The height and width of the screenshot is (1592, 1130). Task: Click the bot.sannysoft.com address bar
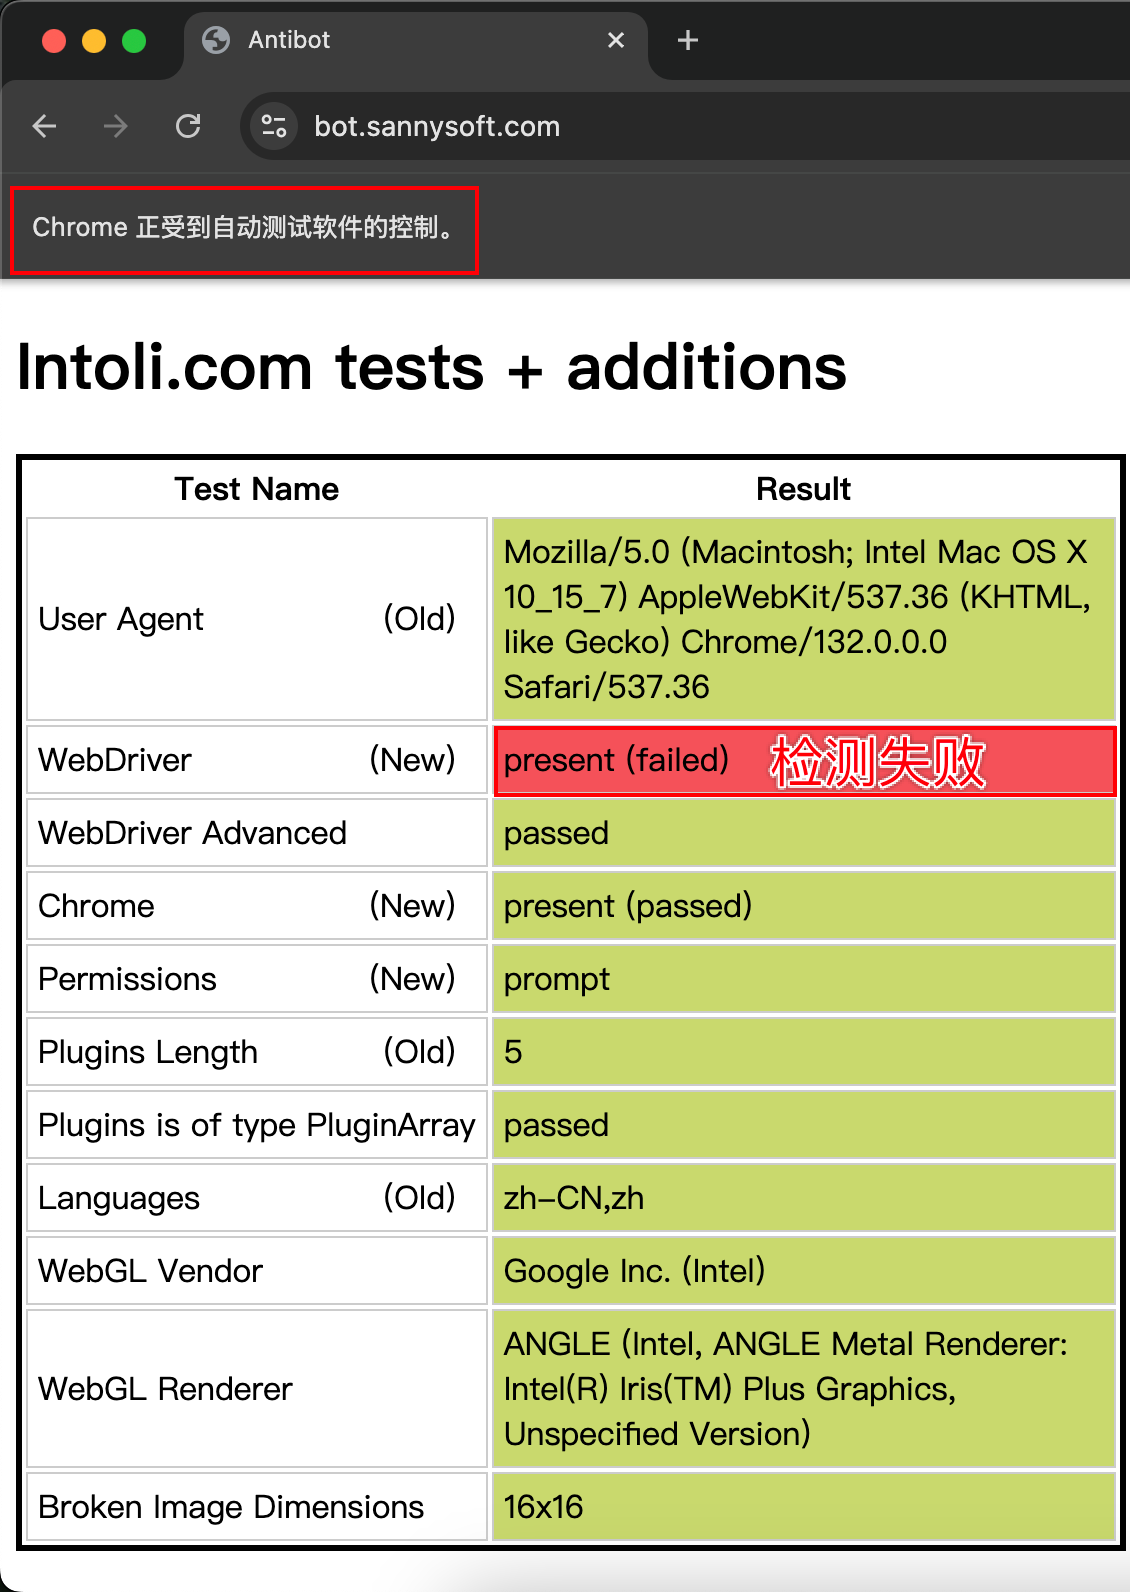pos(600,126)
